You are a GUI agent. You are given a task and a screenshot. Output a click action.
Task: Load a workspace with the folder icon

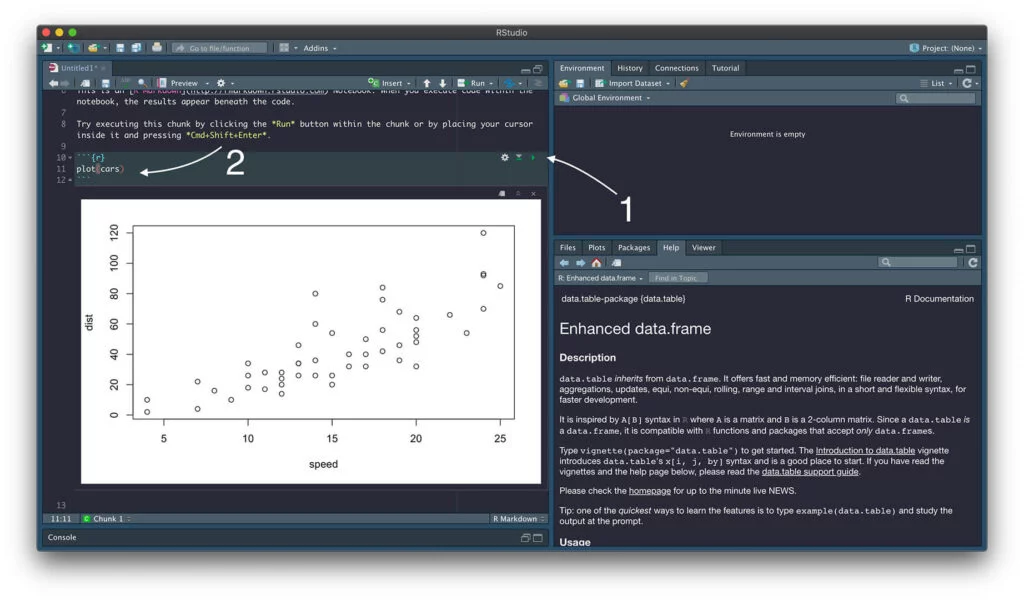[564, 84]
